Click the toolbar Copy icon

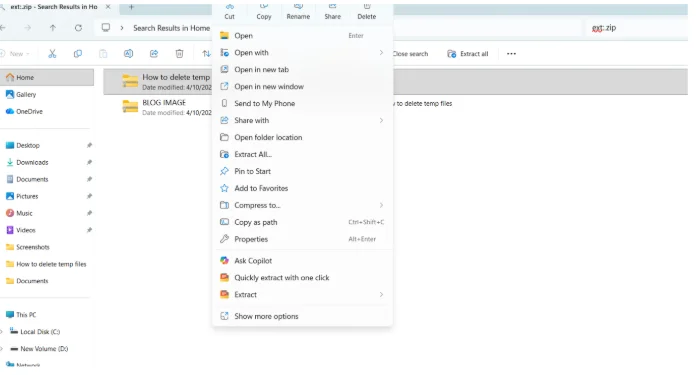coord(78,54)
